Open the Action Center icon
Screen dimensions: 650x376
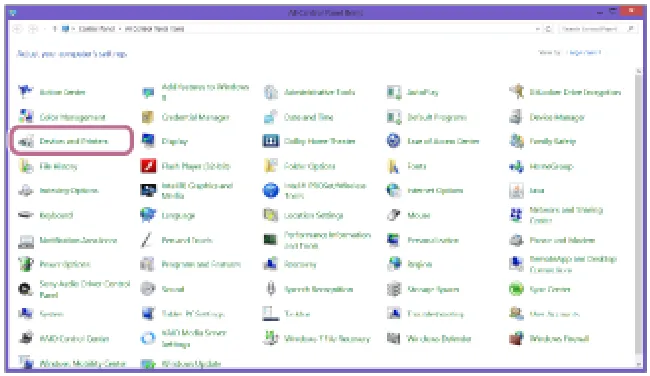26,92
